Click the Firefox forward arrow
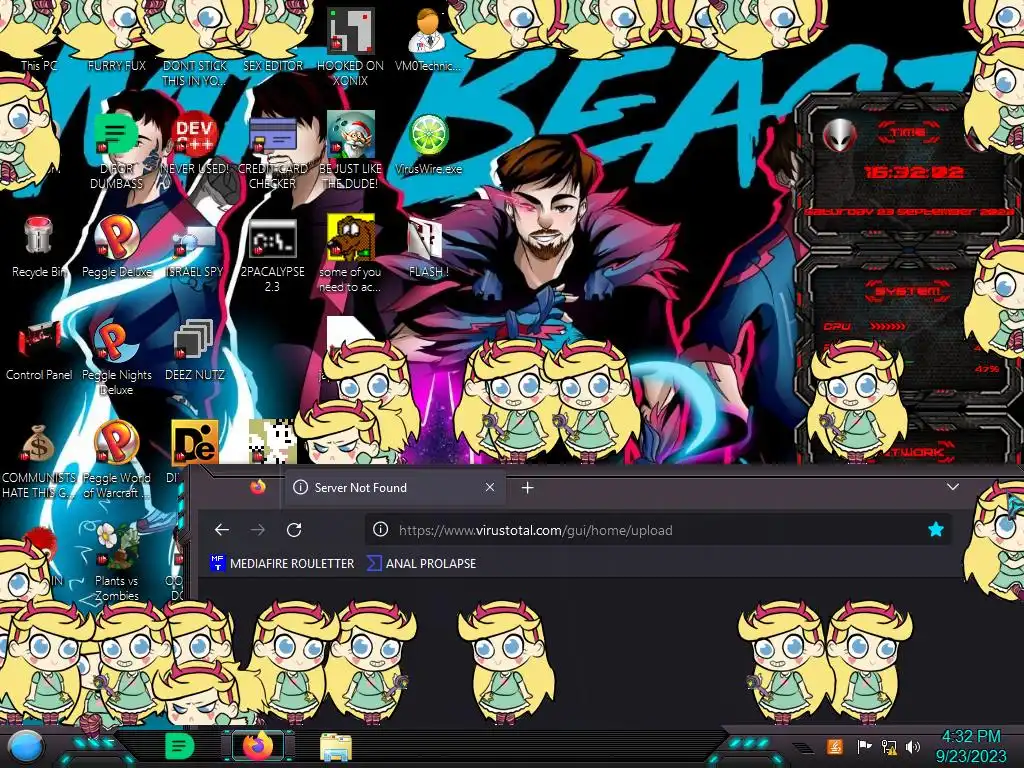 tap(258, 530)
